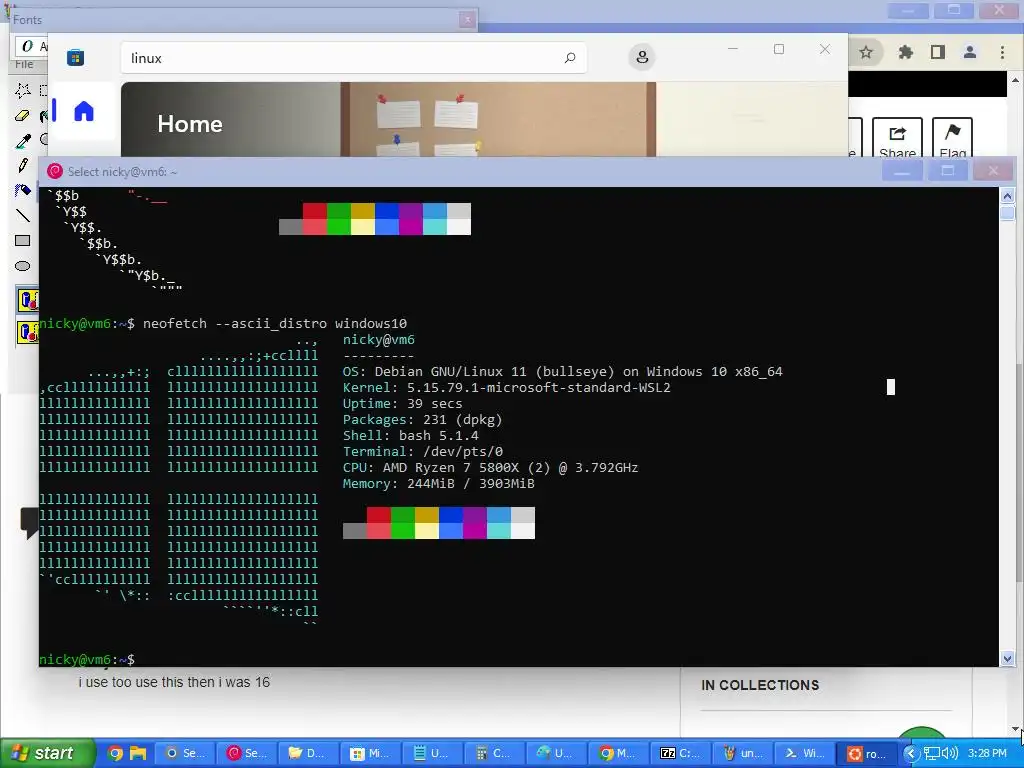Expand hidden tray icons chevron
The width and height of the screenshot is (1024, 768).
click(910, 753)
